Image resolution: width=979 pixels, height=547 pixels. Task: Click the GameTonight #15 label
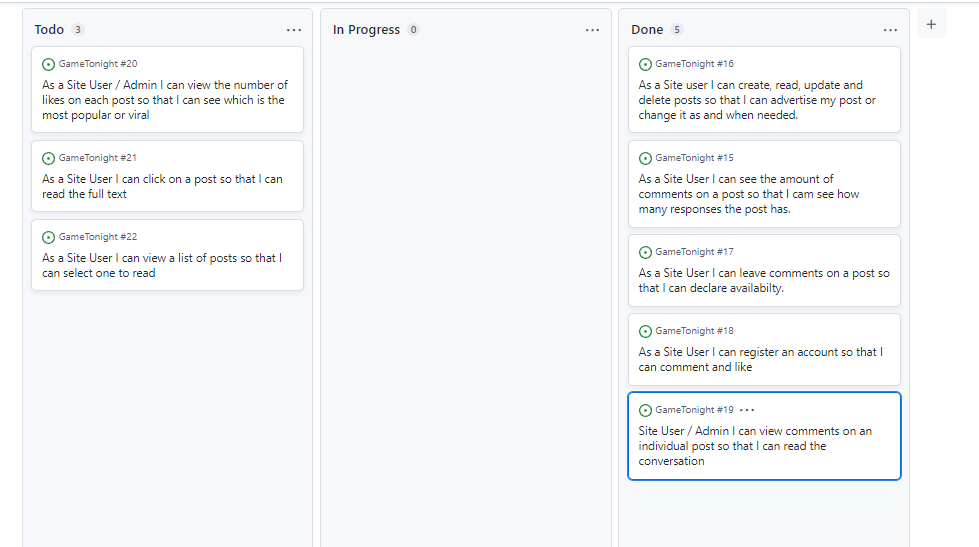click(x=694, y=158)
